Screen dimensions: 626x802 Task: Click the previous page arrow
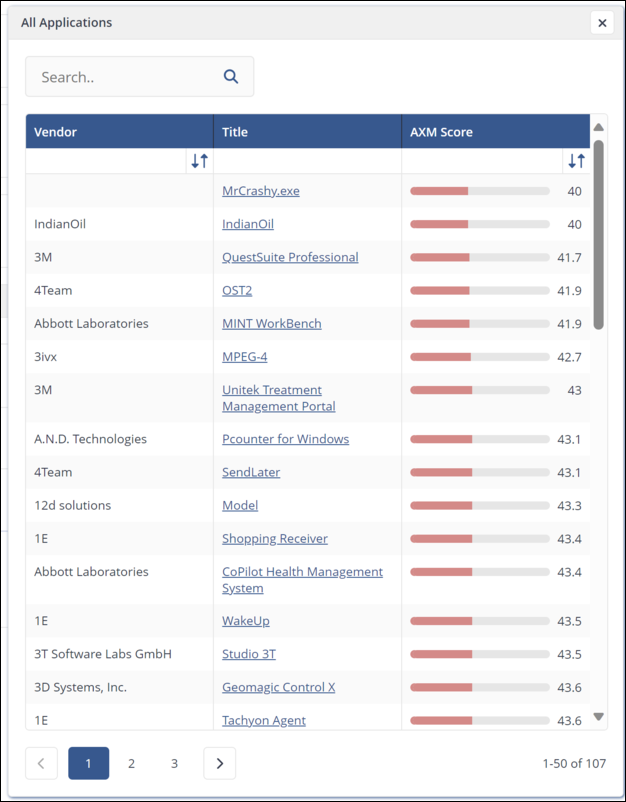pyautogui.click(x=41, y=763)
